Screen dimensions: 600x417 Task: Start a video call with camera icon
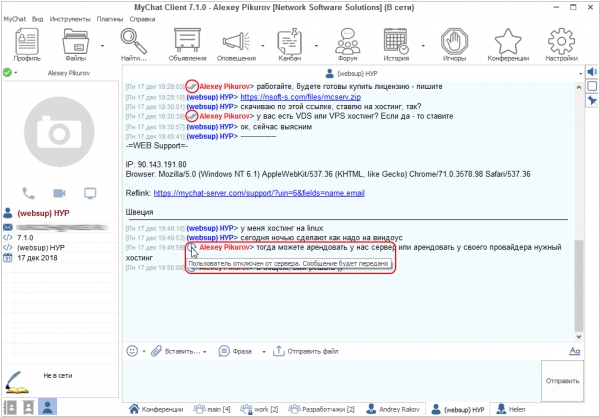pyautogui.click(x=59, y=193)
